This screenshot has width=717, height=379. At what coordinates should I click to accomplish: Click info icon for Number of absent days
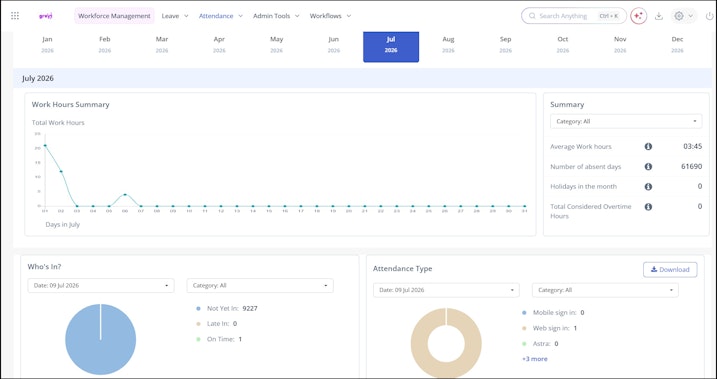tap(648, 166)
